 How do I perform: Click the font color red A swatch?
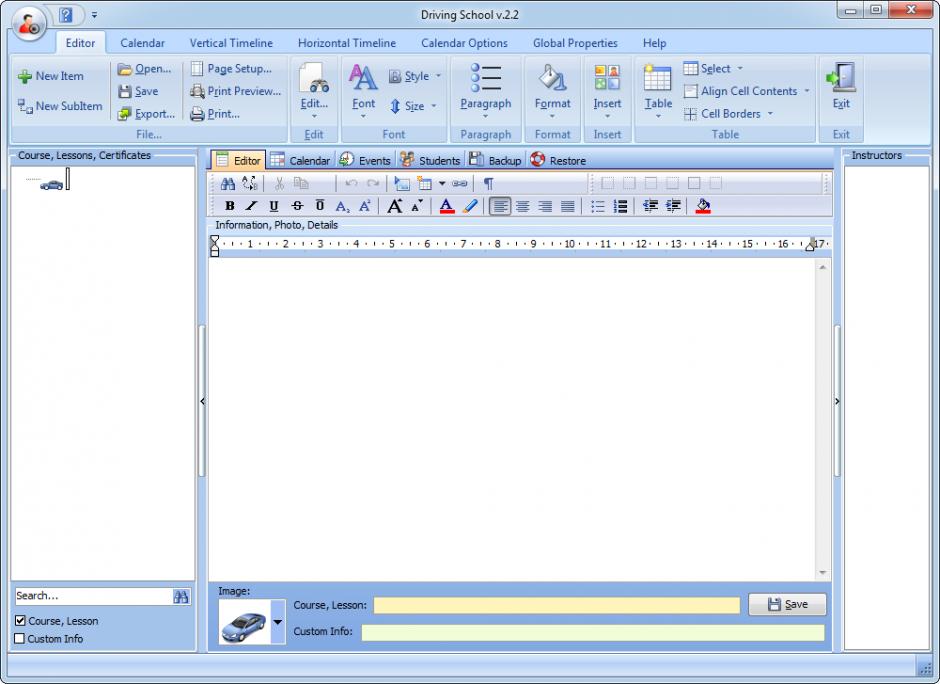[446, 206]
